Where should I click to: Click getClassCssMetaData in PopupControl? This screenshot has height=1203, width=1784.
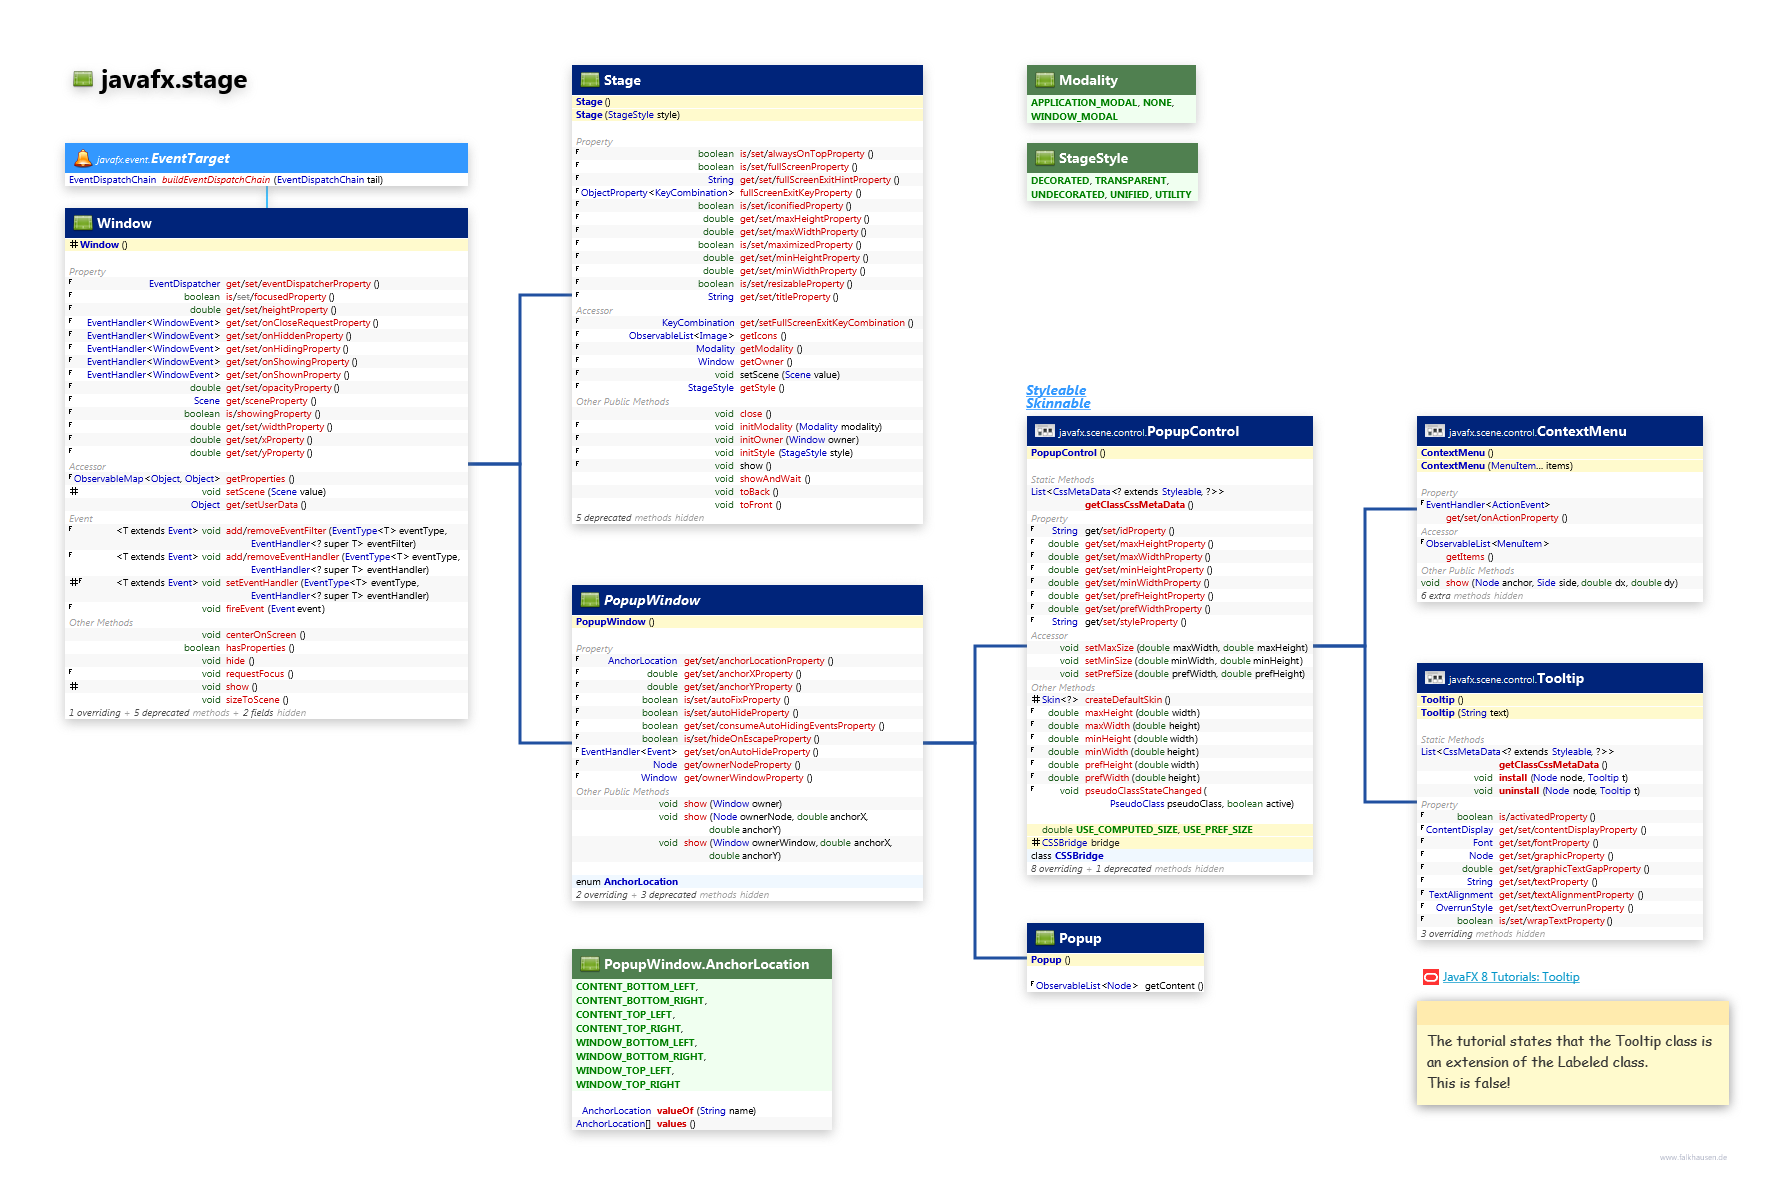coord(1135,505)
